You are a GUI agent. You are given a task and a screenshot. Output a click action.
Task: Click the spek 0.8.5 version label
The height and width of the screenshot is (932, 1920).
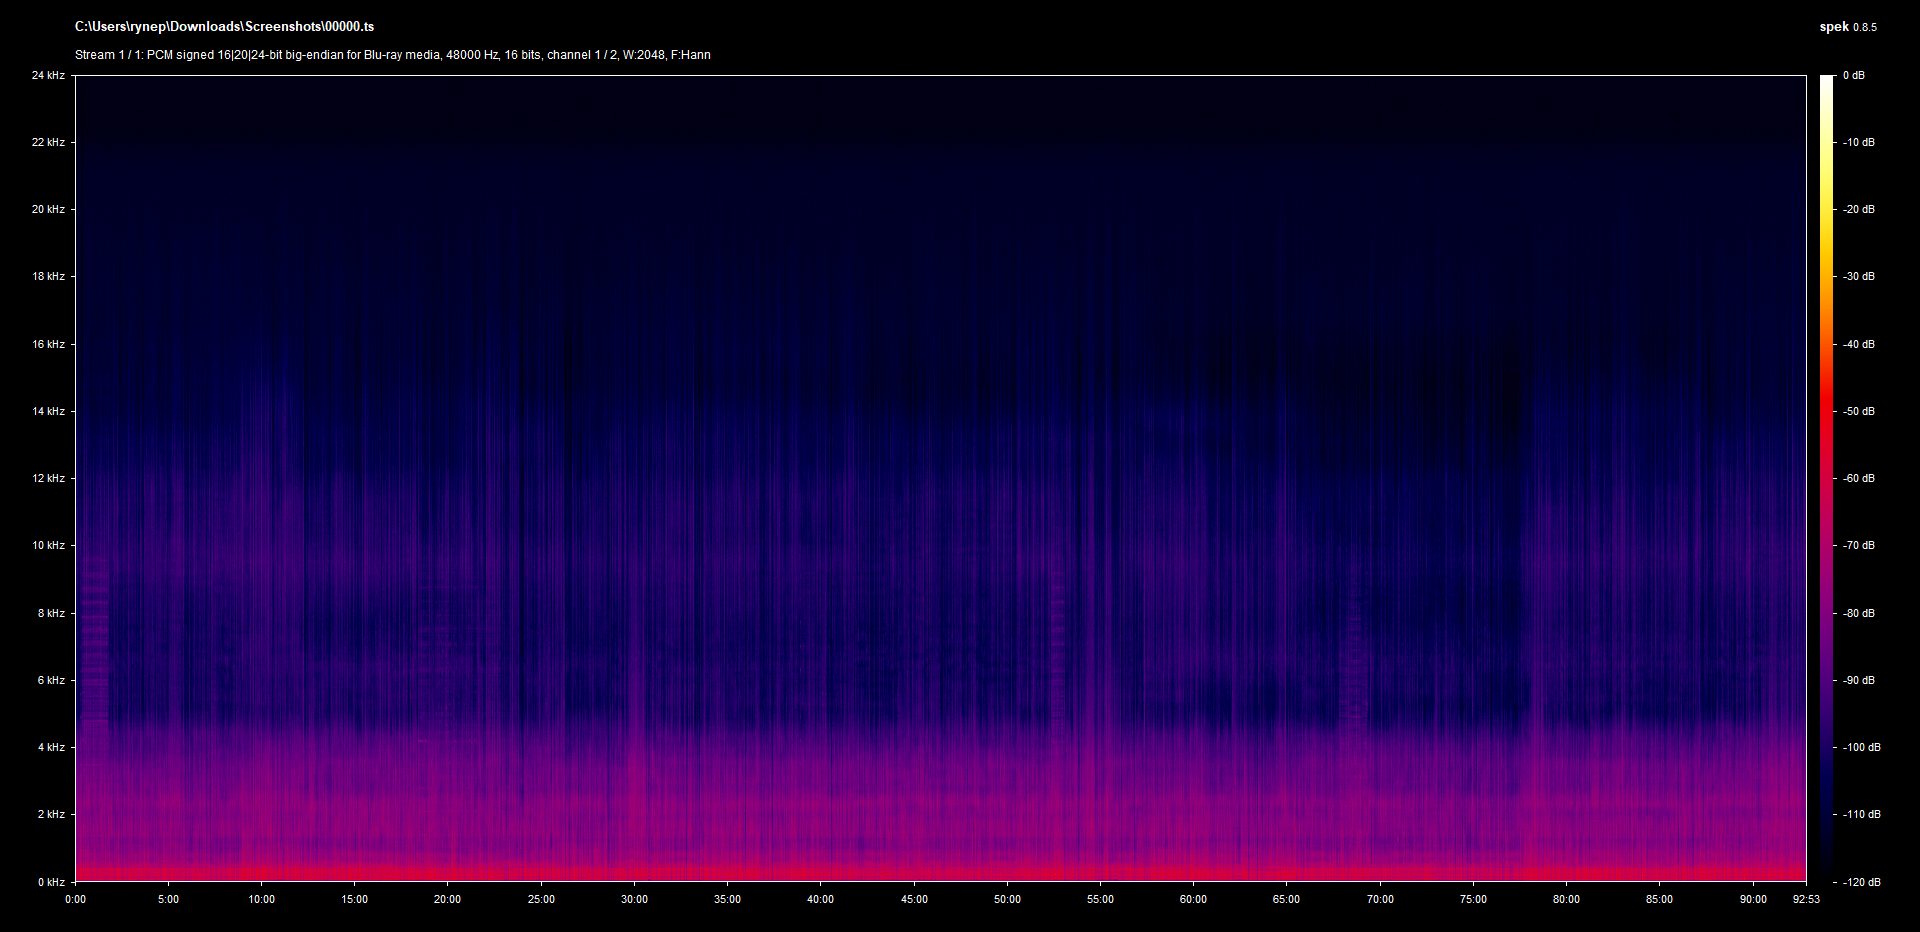pyautogui.click(x=1847, y=27)
